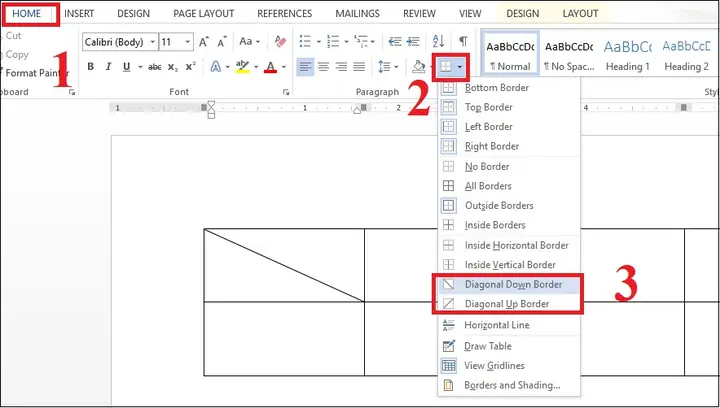The image size is (720, 408).
Task: Apply Borders button icon
Action: pyautogui.click(x=445, y=67)
